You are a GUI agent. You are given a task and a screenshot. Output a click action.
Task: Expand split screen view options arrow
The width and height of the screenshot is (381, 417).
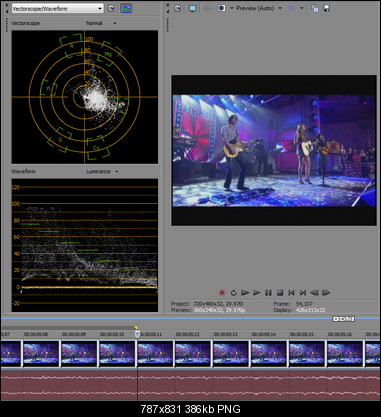coord(232,8)
